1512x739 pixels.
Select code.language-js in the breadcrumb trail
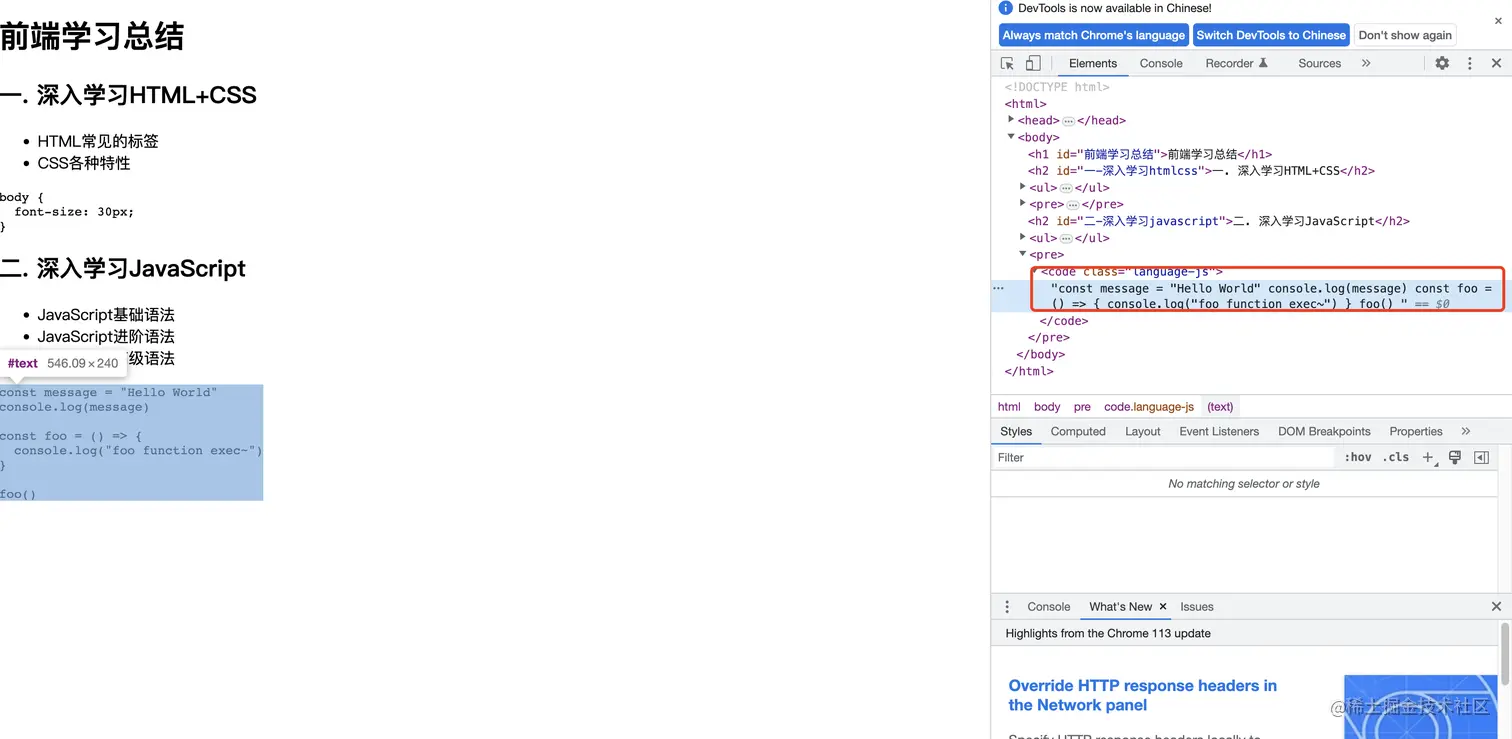[1149, 406]
